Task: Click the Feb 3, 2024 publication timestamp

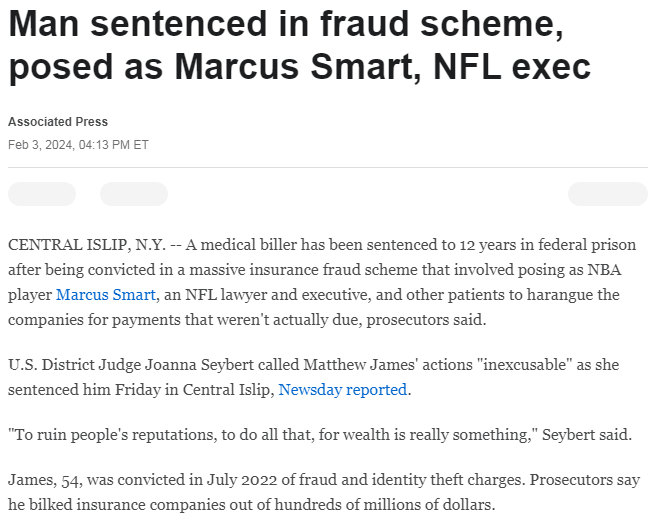Action: coord(78,144)
